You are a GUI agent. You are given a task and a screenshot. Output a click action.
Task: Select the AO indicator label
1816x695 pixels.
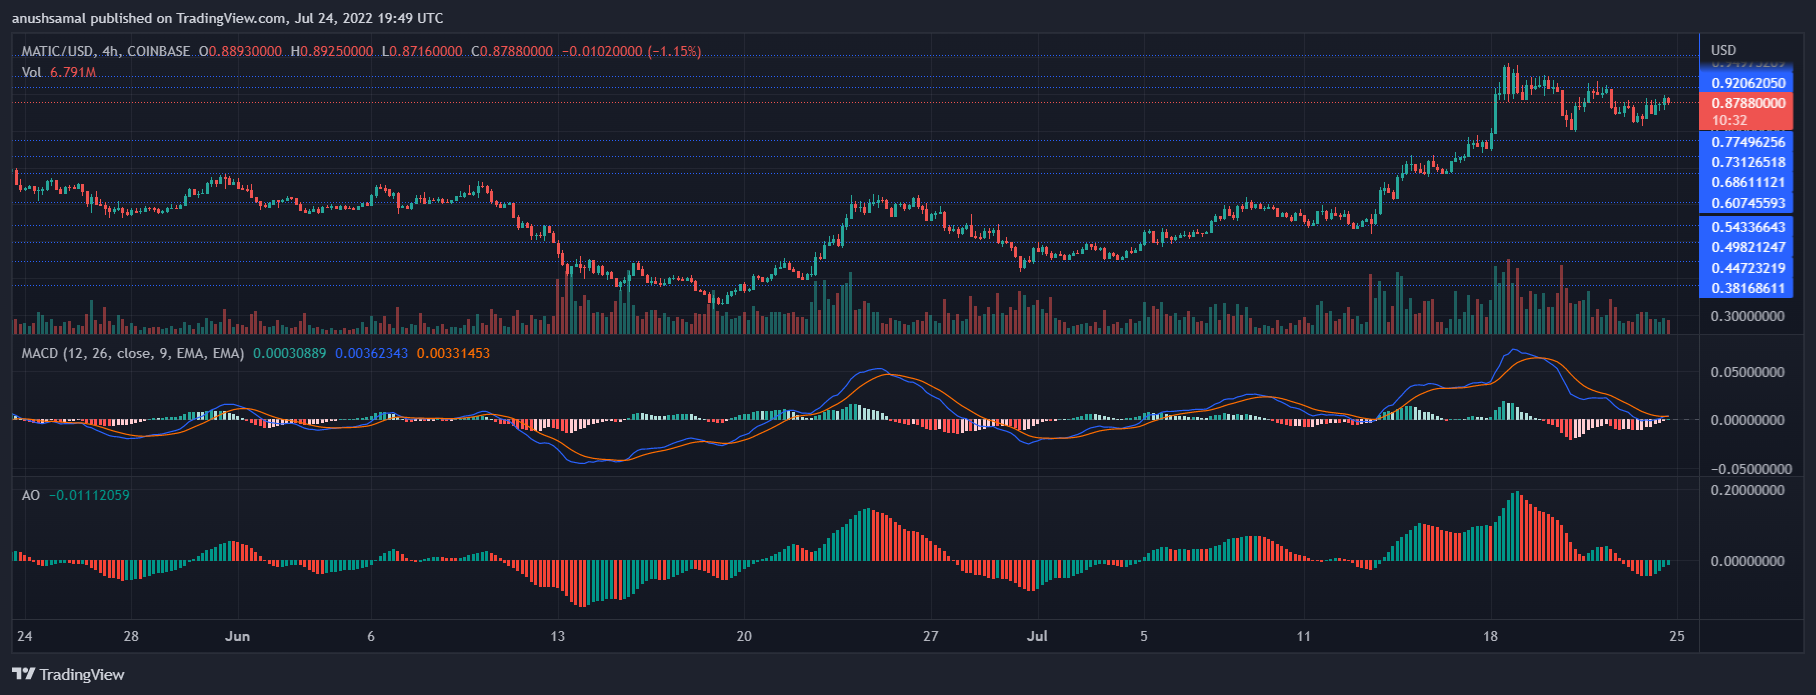click(x=31, y=495)
